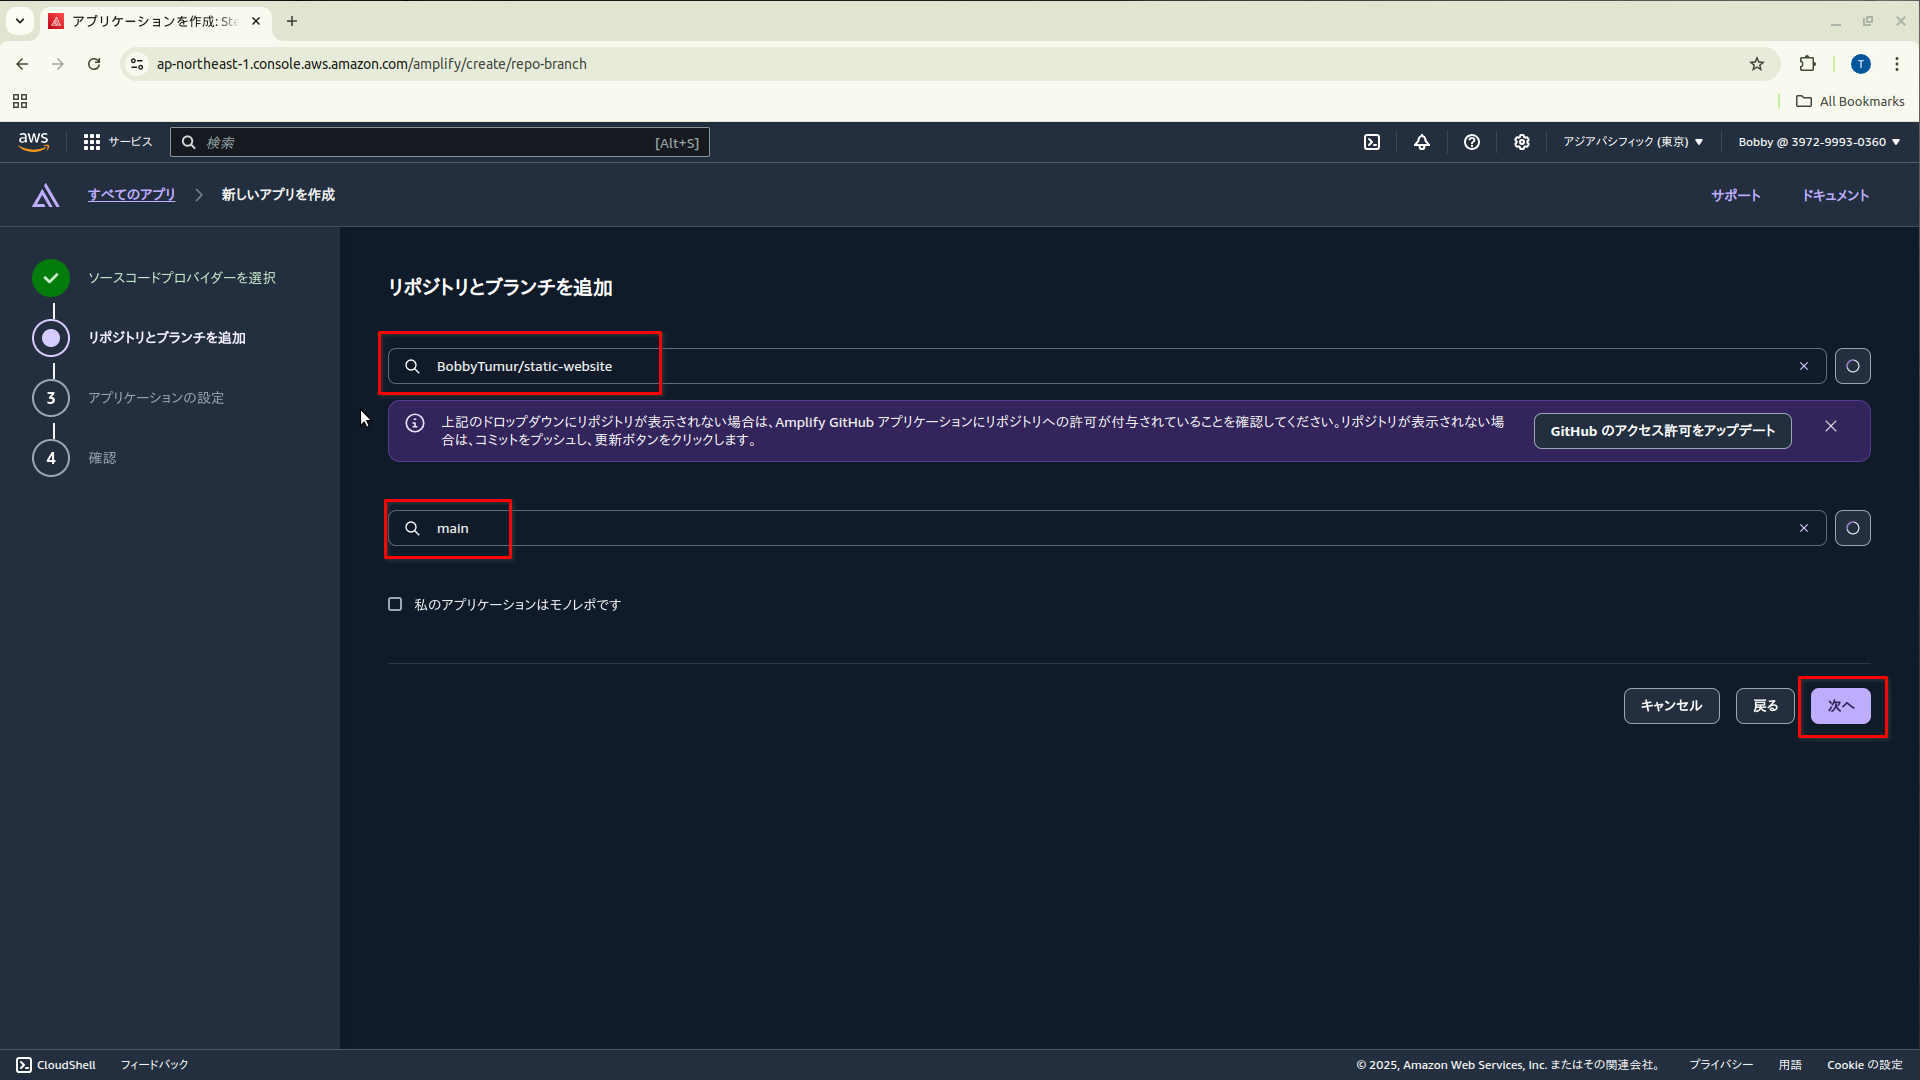Open AWS settings gear icon
This screenshot has width=1920, height=1080.
click(x=1521, y=142)
